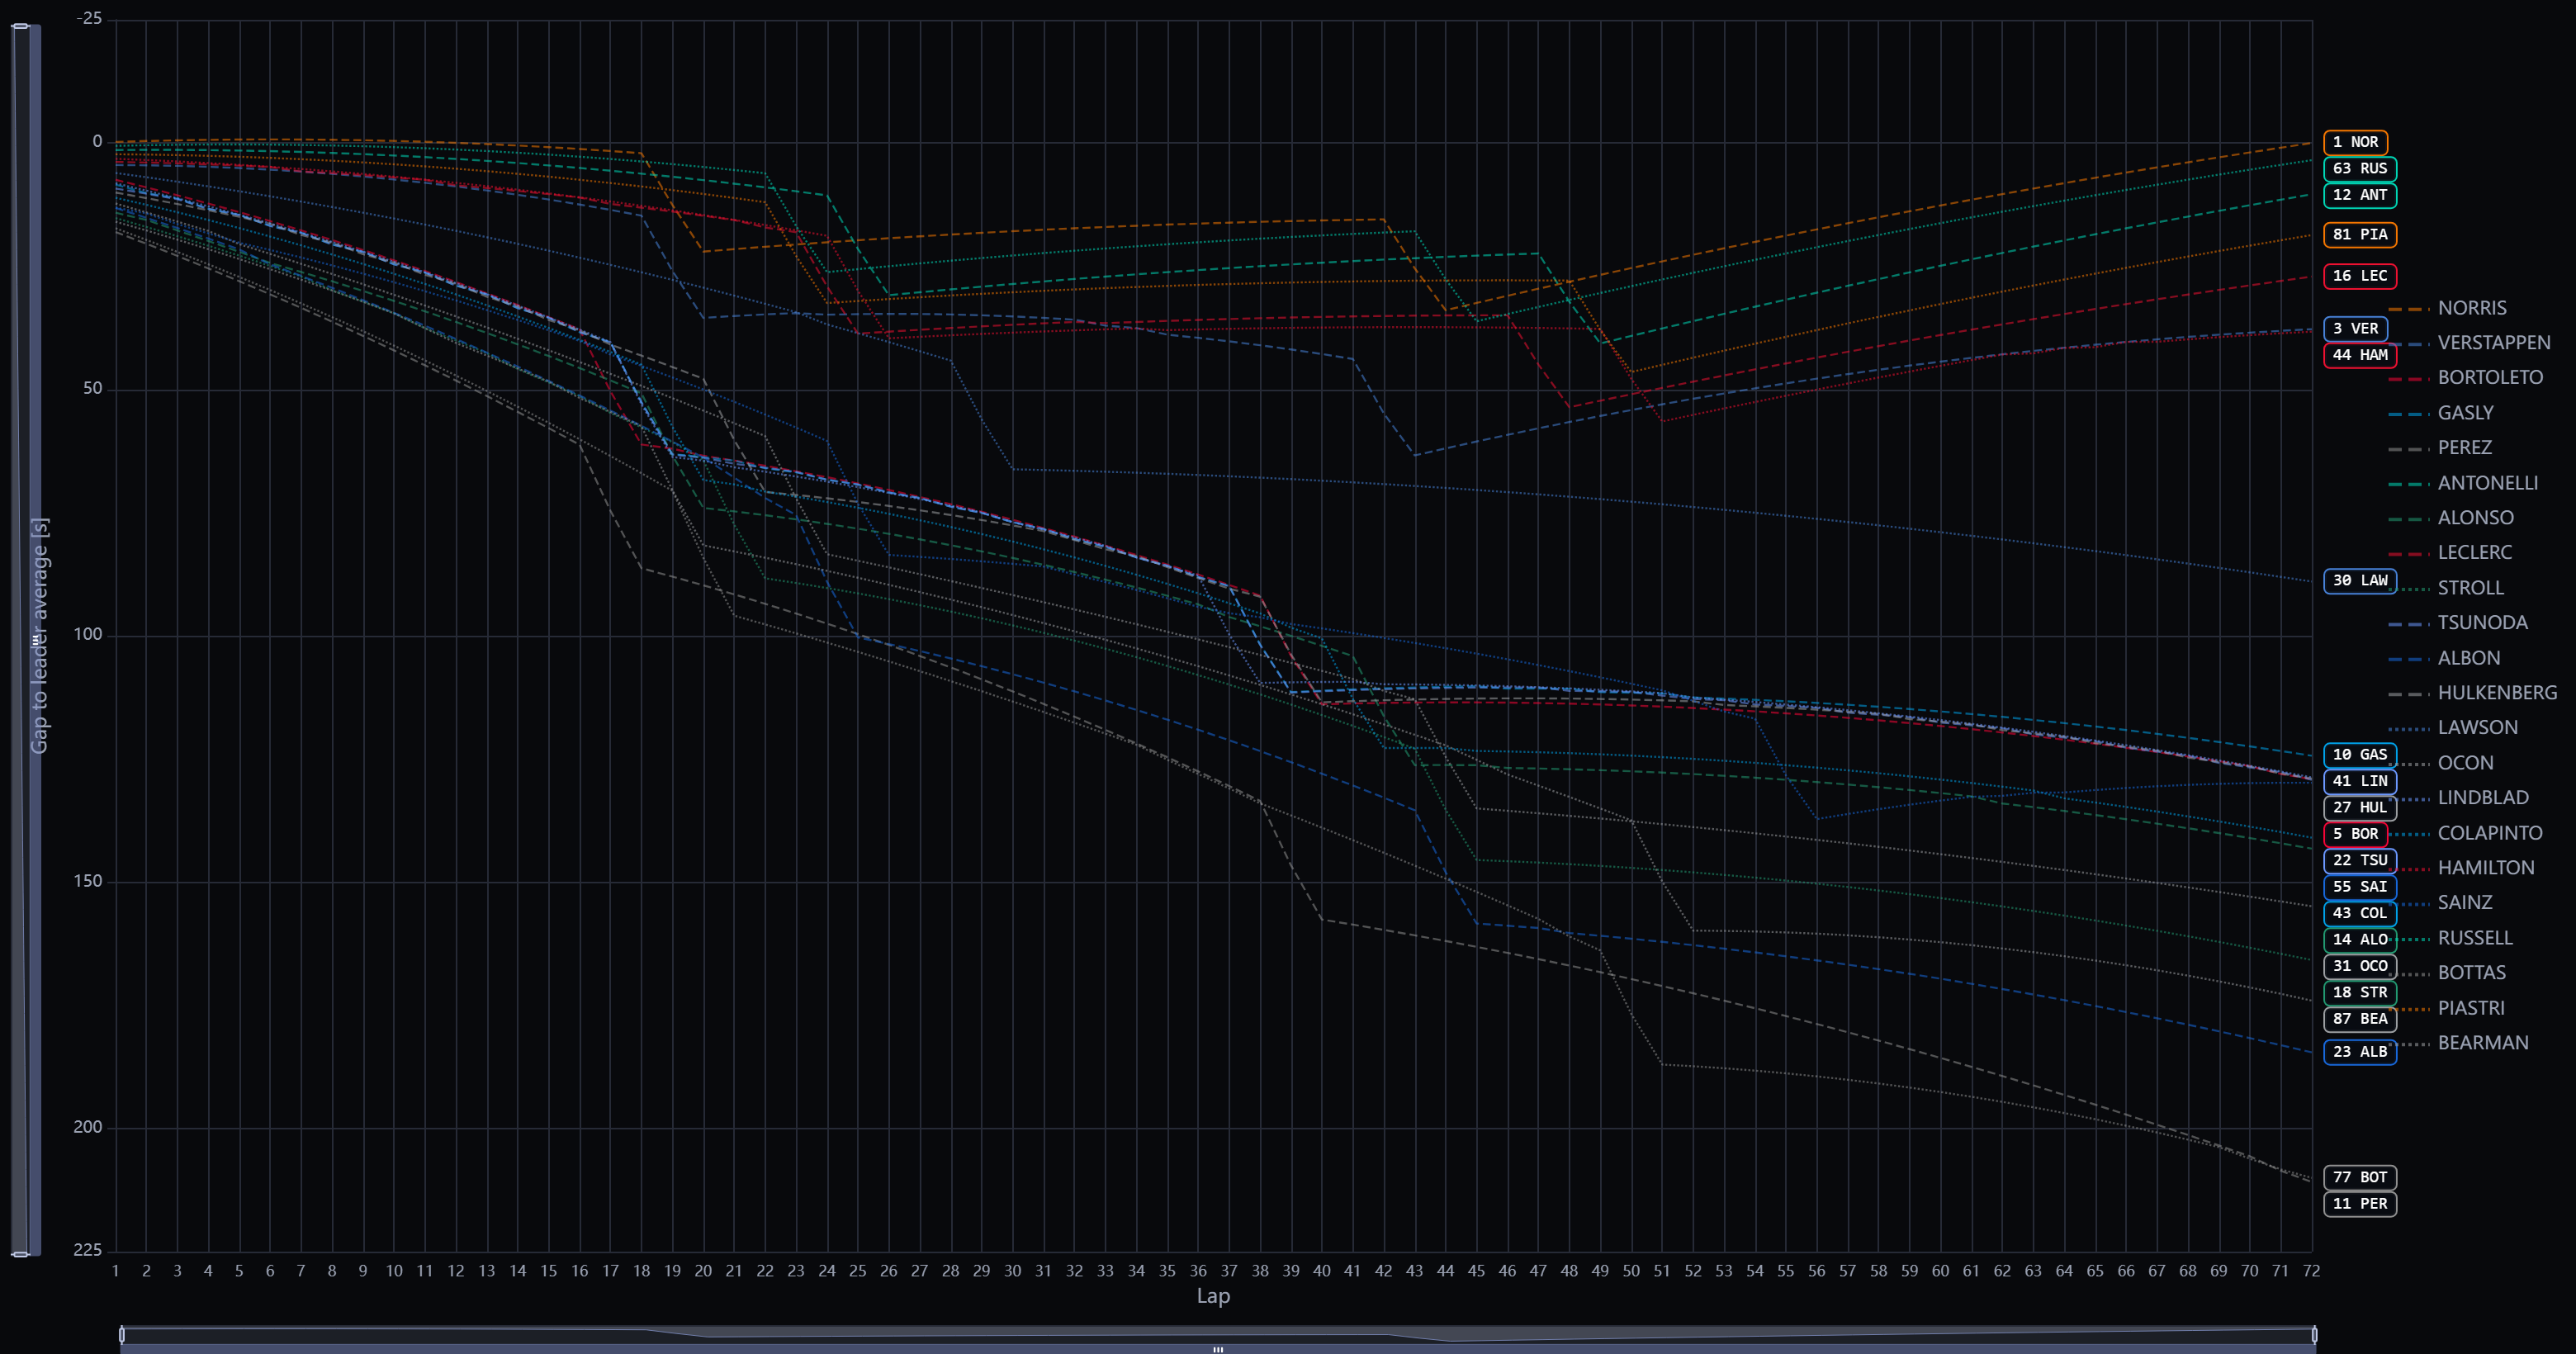The height and width of the screenshot is (1354, 2576).
Task: Click left handle of horizontal lap slider
Action: click(x=122, y=1334)
